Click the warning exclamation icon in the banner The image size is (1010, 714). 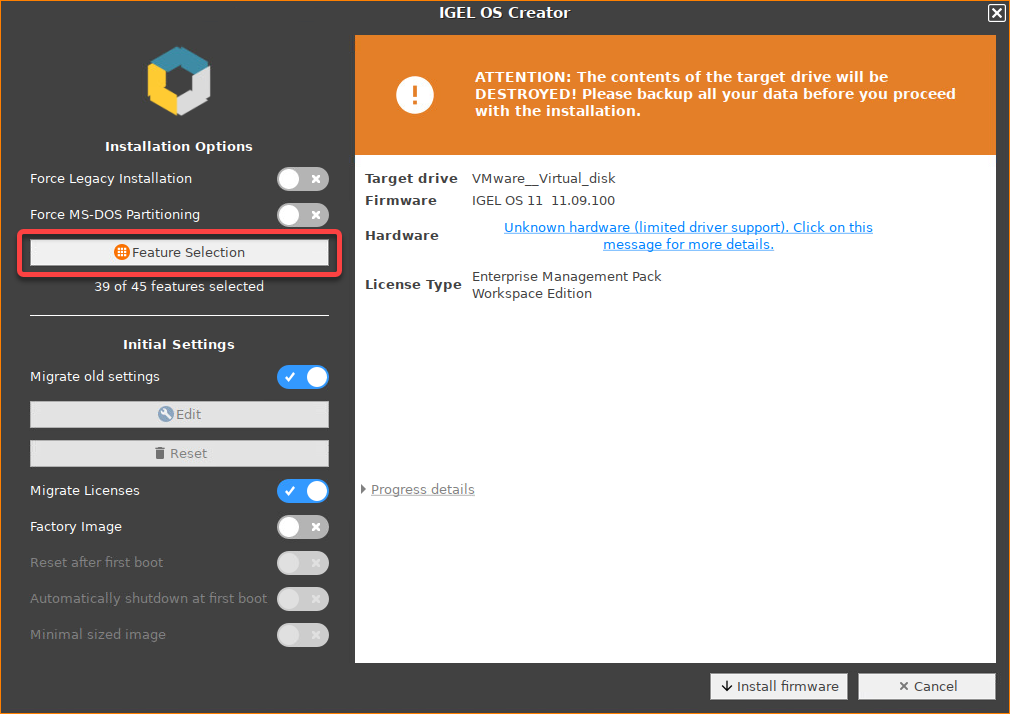(x=415, y=94)
